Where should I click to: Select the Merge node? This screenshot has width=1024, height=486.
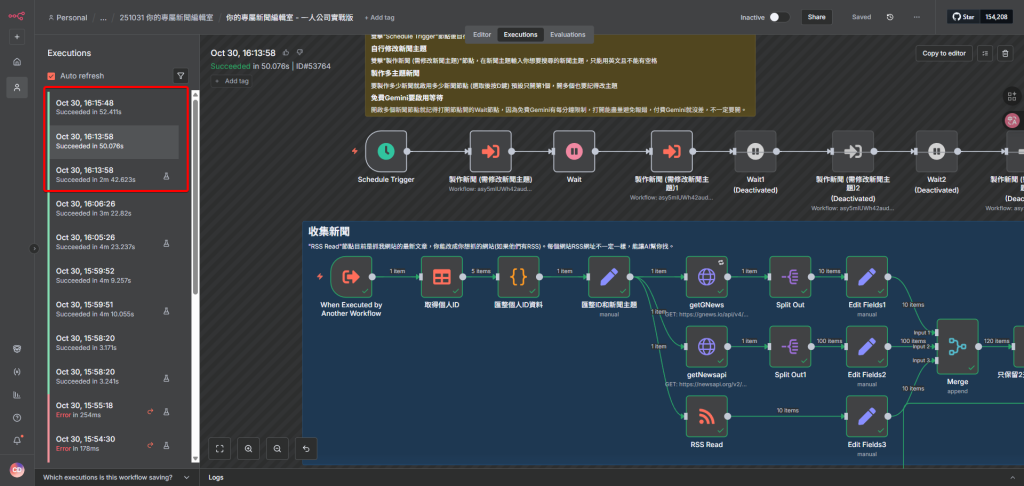(x=957, y=346)
